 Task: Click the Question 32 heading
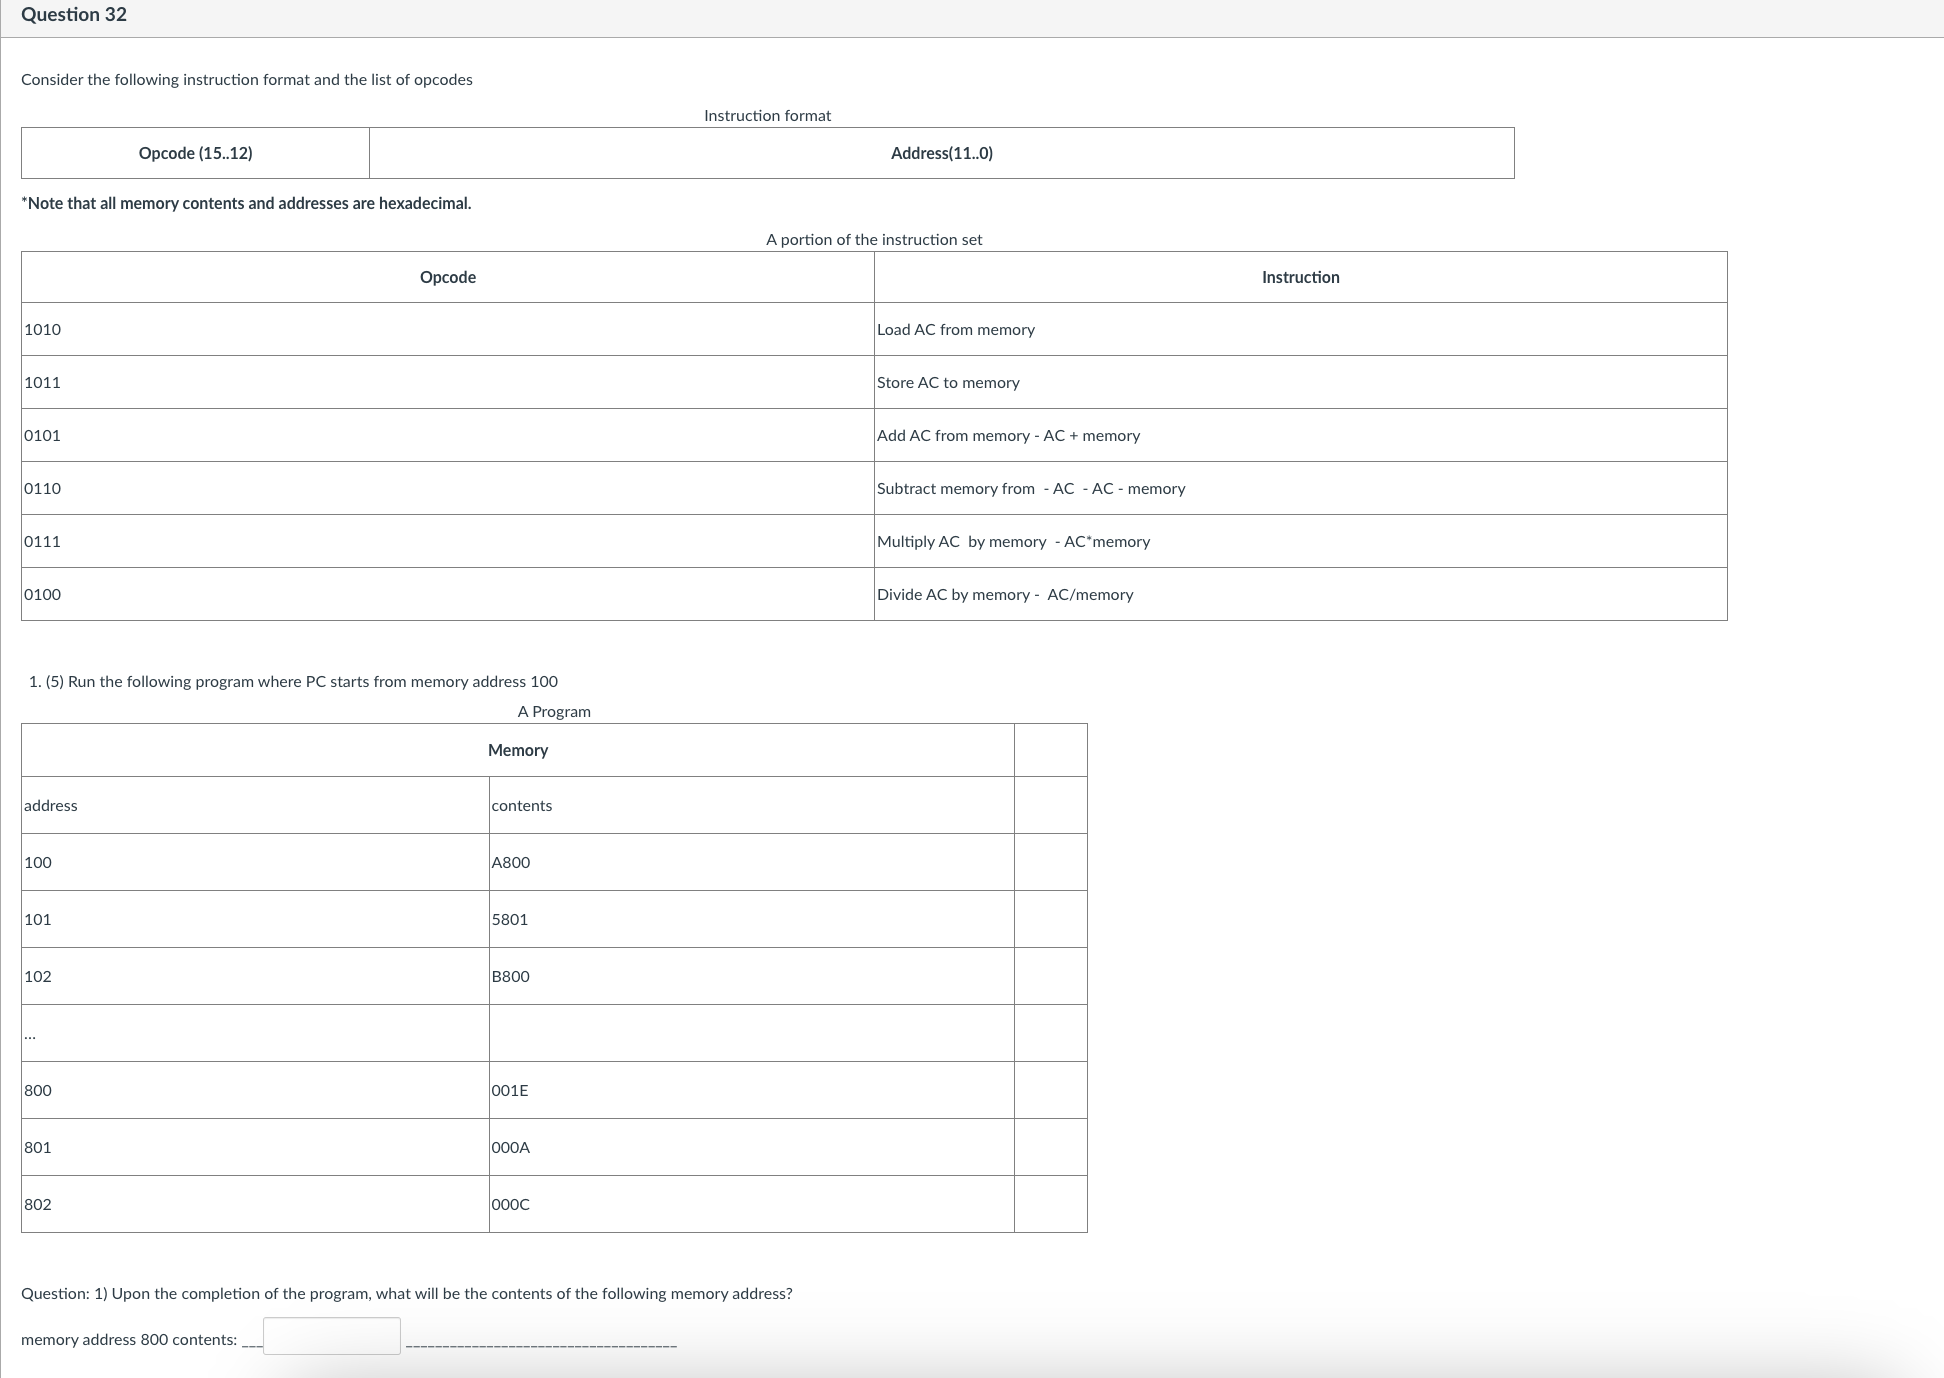coord(74,15)
